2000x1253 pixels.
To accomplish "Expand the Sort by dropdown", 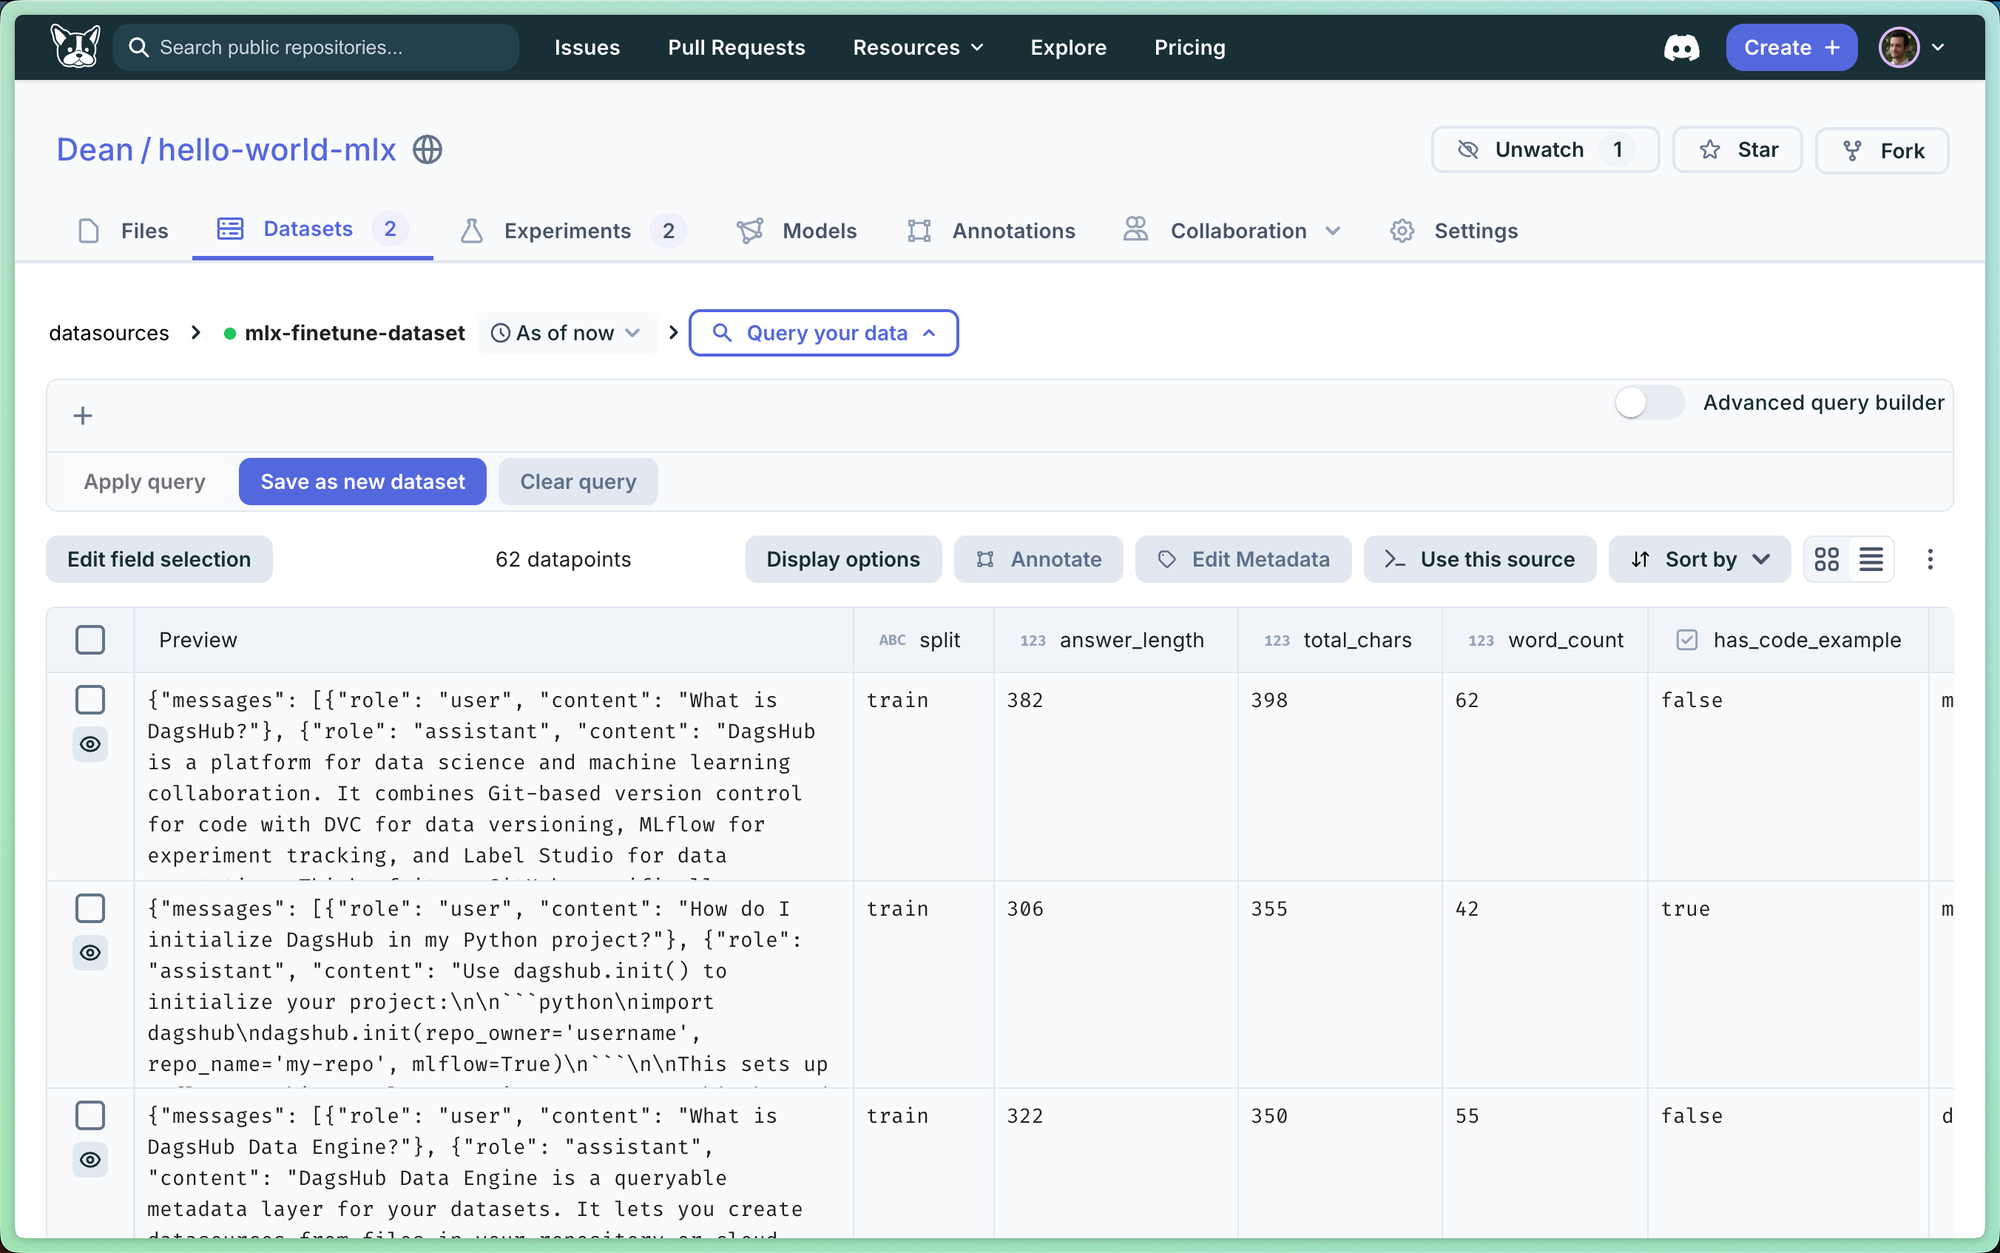I will click(x=1700, y=559).
